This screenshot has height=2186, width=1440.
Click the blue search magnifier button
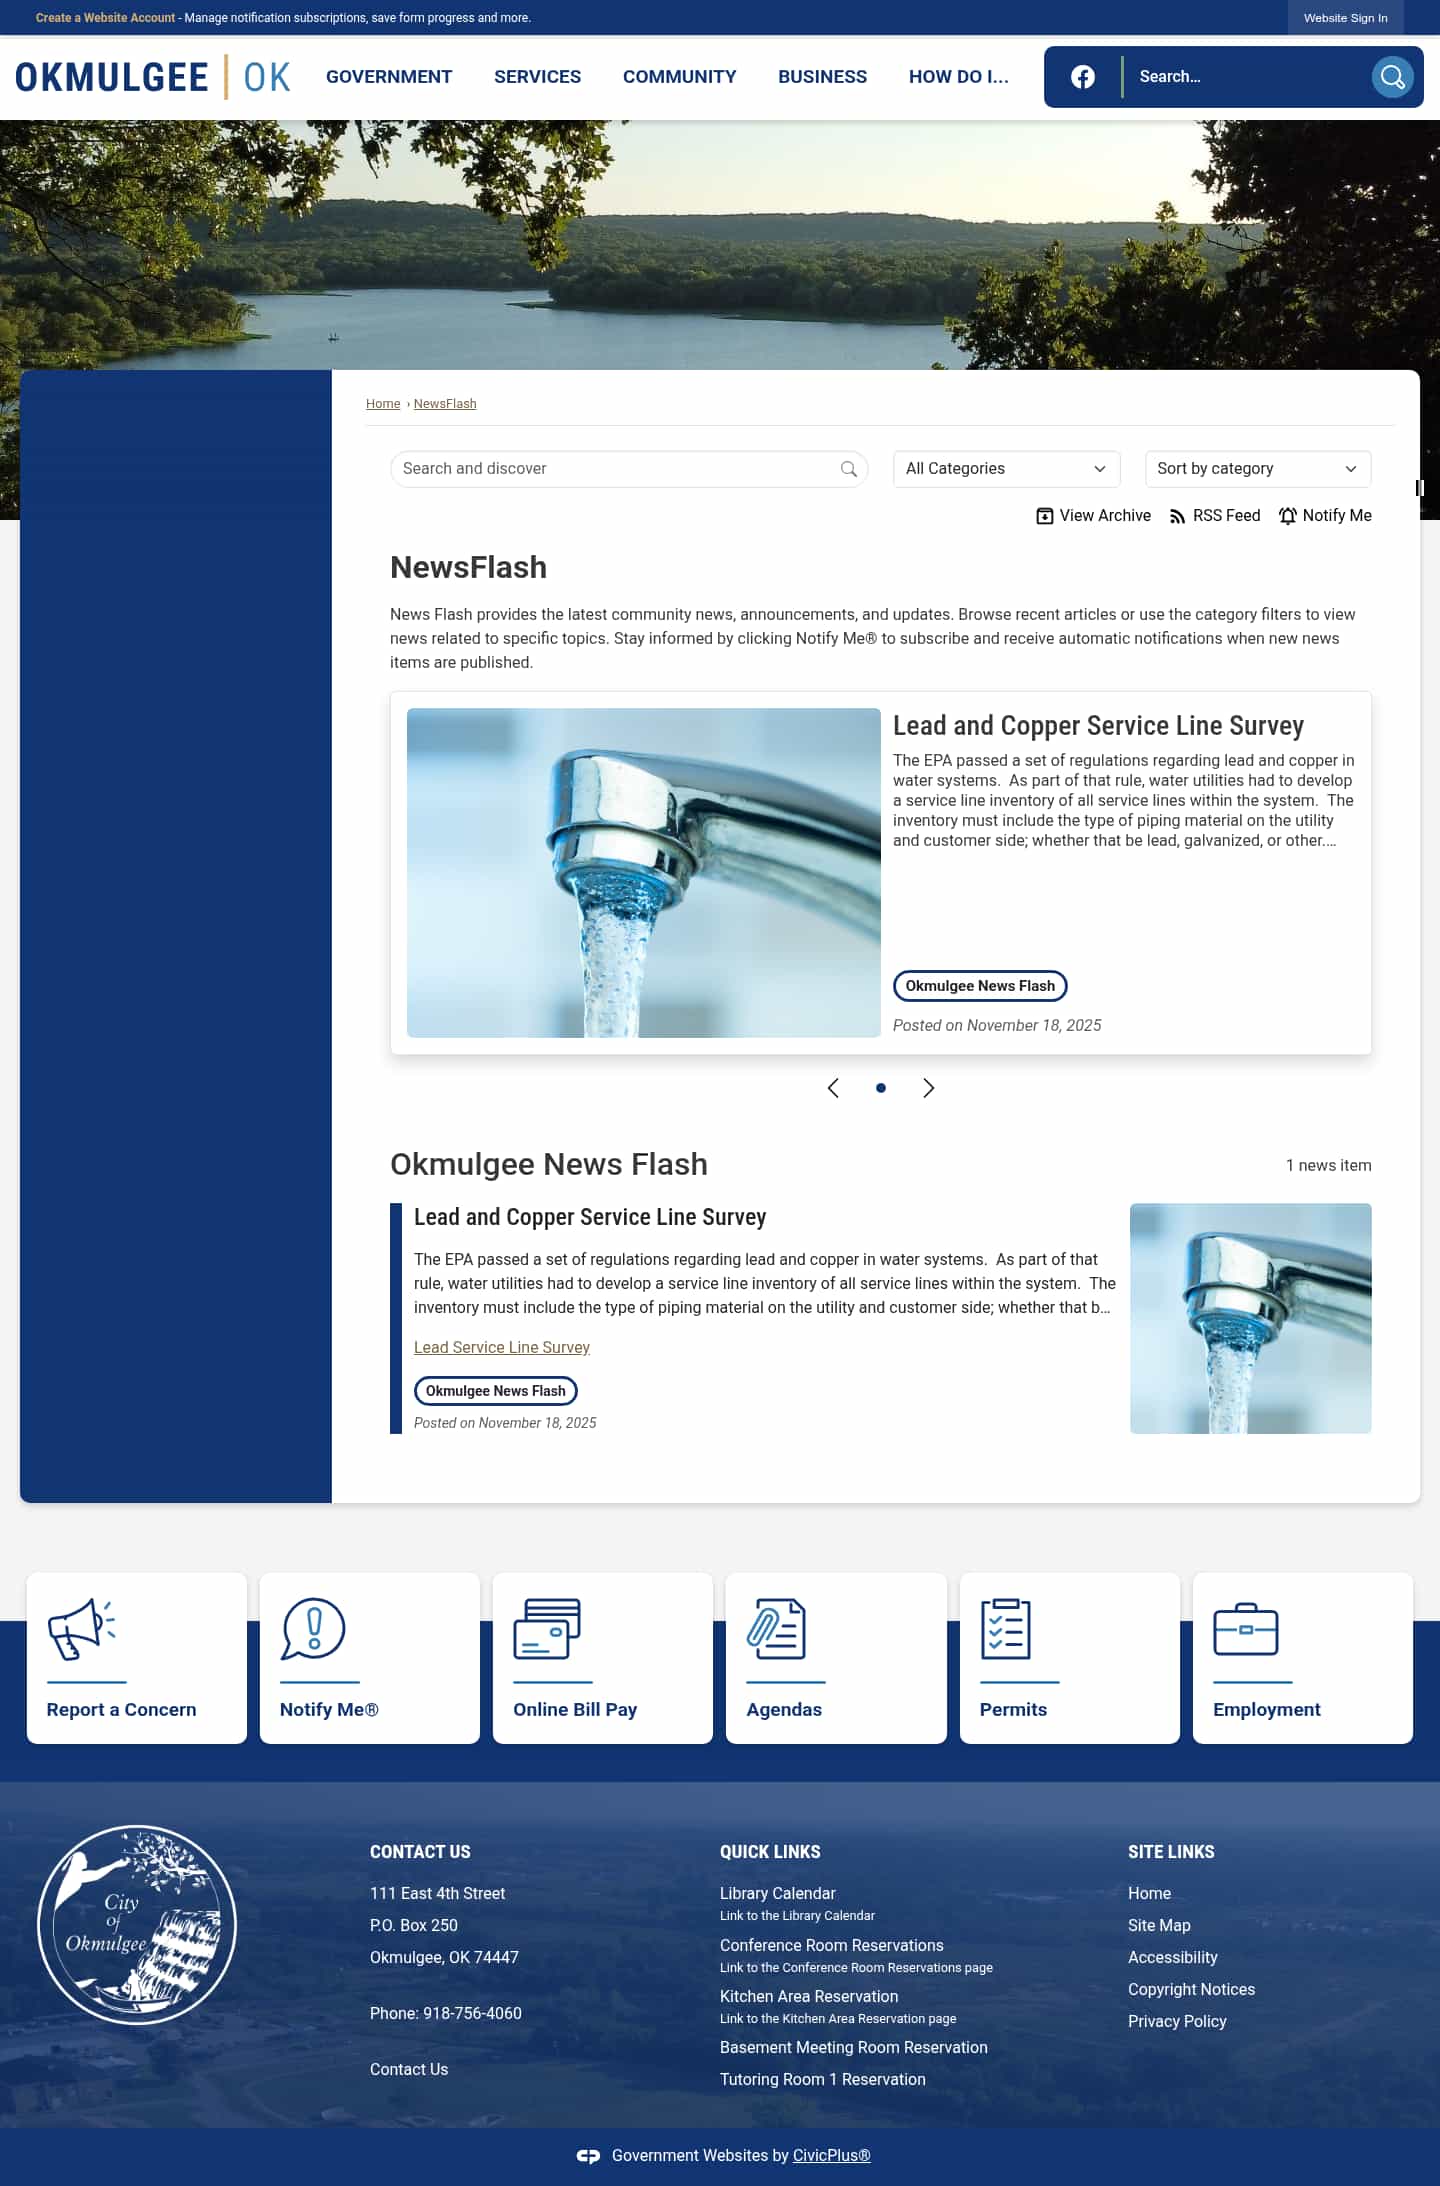[1392, 77]
